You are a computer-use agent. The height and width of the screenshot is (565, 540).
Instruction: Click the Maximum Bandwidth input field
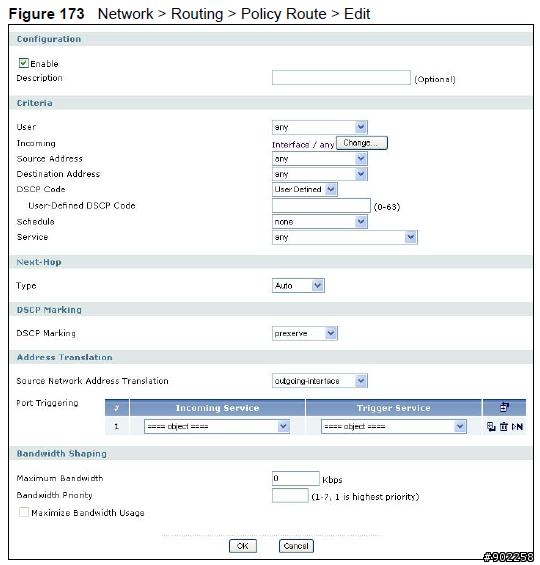pyautogui.click(x=296, y=479)
